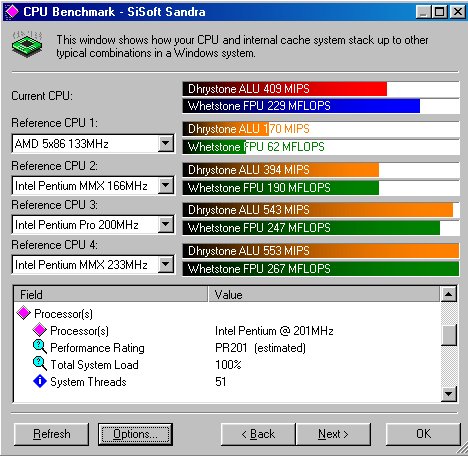
Task: Click the CPU Benchmark - SiSoft Sandra title
Action: pos(114,12)
